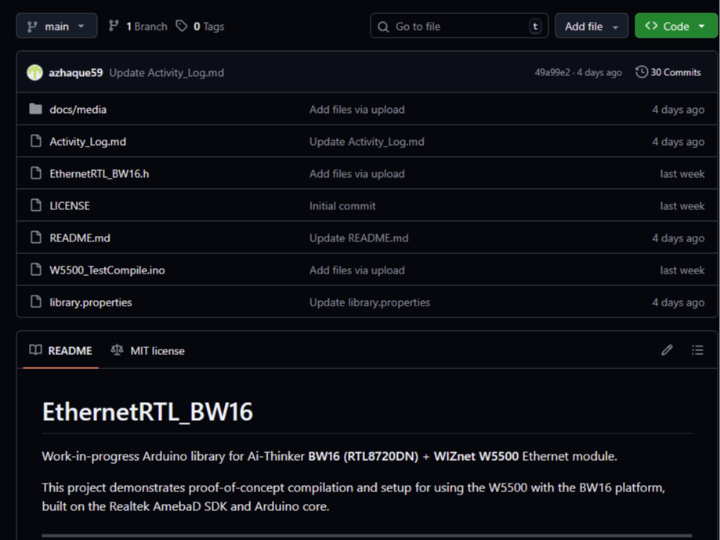Click the file icon beside LICENSE
This screenshot has height=540, width=720.
(x=36, y=206)
